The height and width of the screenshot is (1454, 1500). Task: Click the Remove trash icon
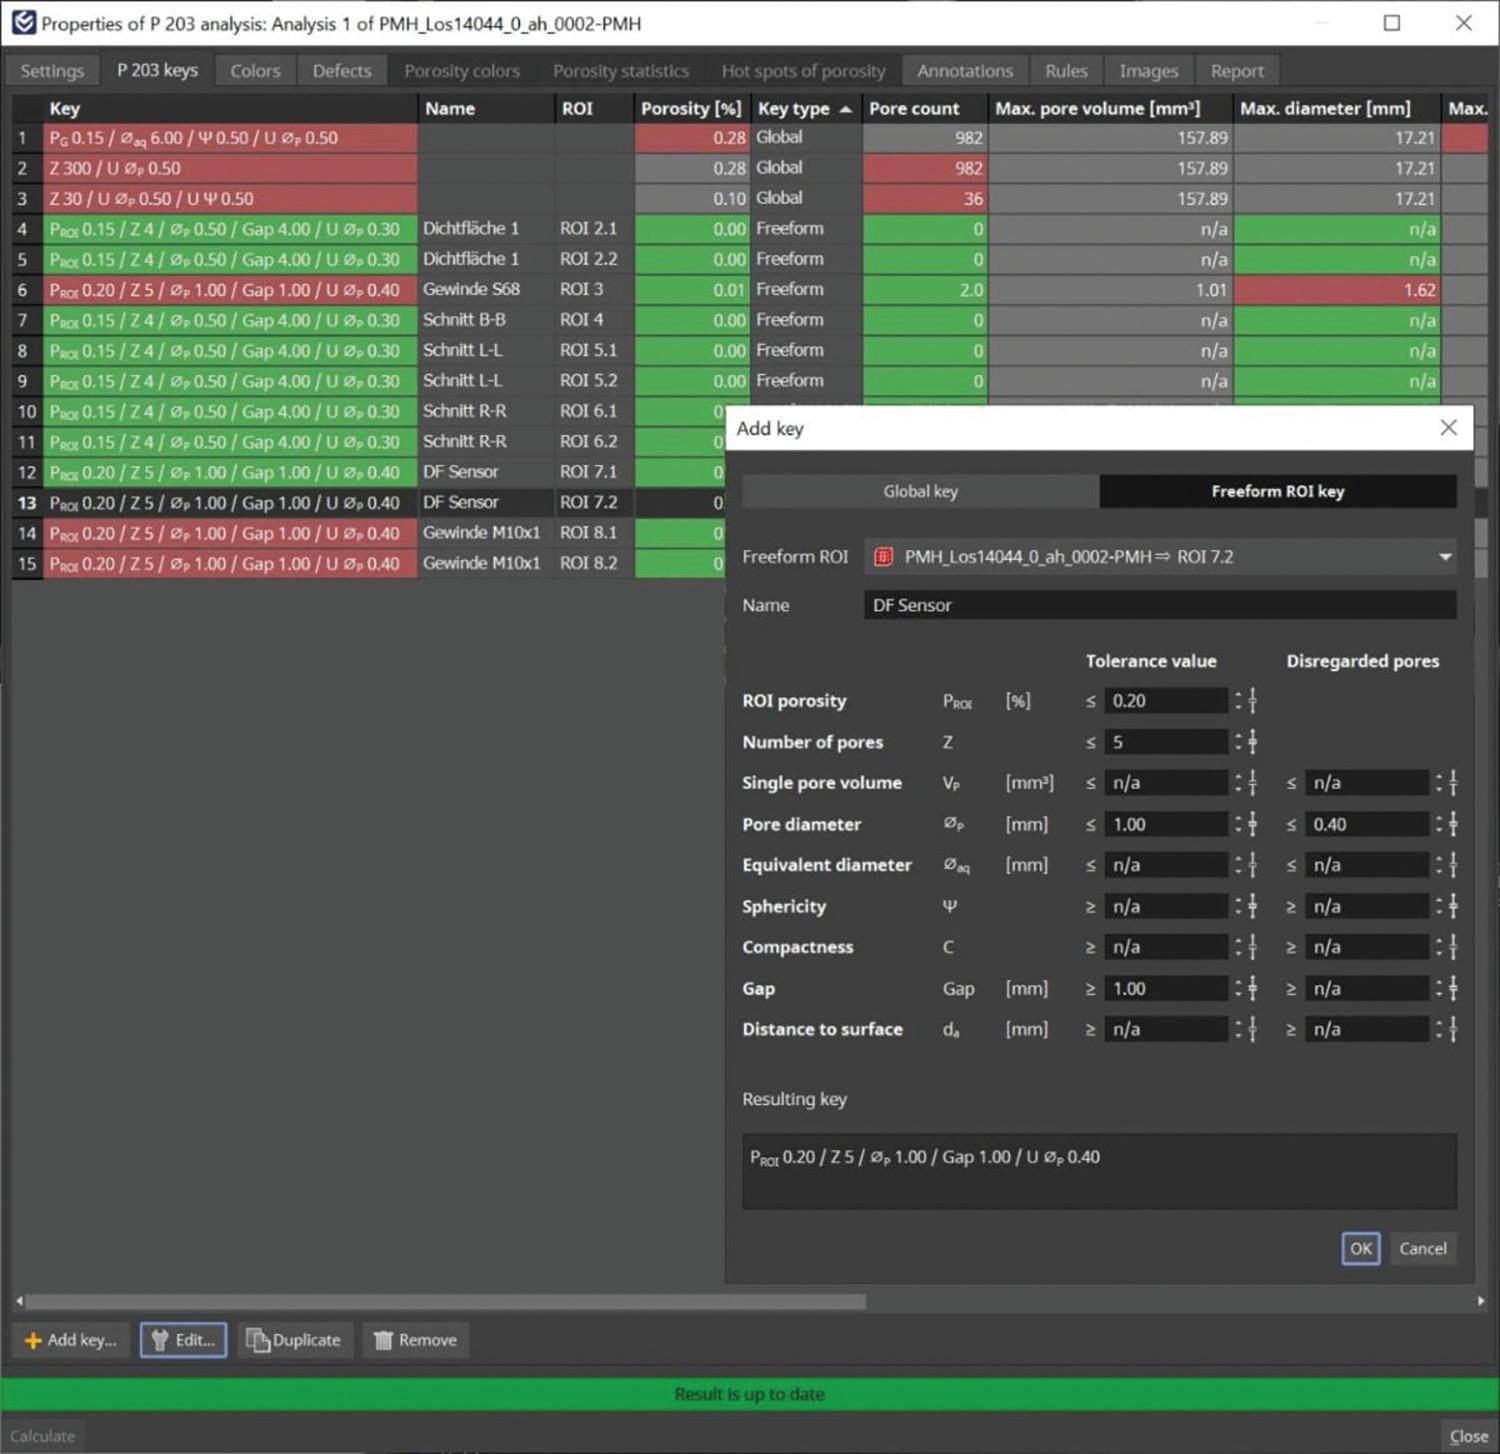383,1340
